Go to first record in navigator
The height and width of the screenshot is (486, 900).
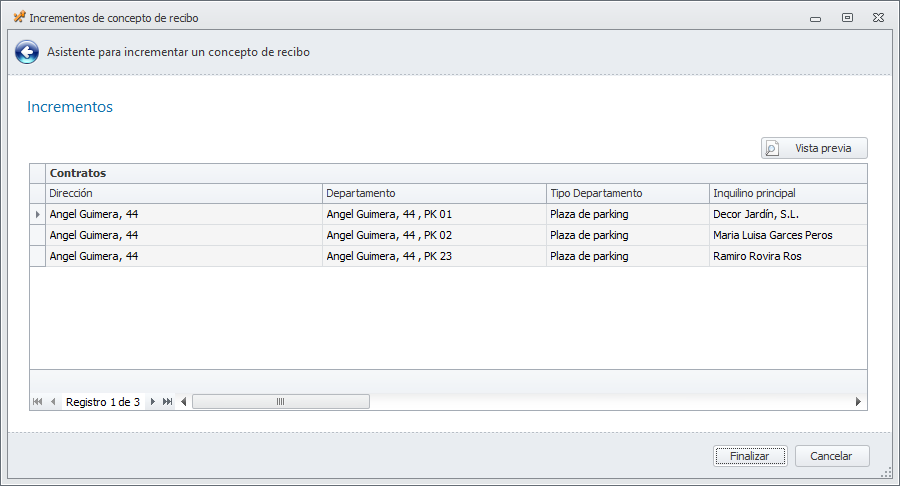[x=38, y=402]
